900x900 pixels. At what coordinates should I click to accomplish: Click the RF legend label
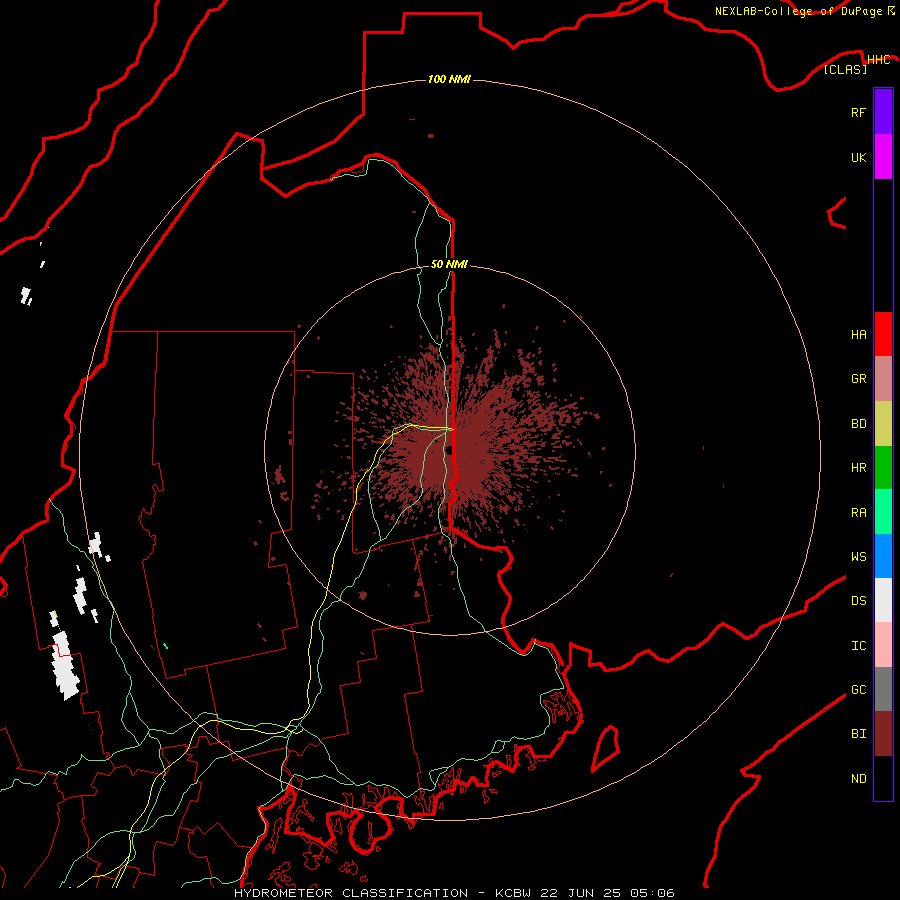858,112
